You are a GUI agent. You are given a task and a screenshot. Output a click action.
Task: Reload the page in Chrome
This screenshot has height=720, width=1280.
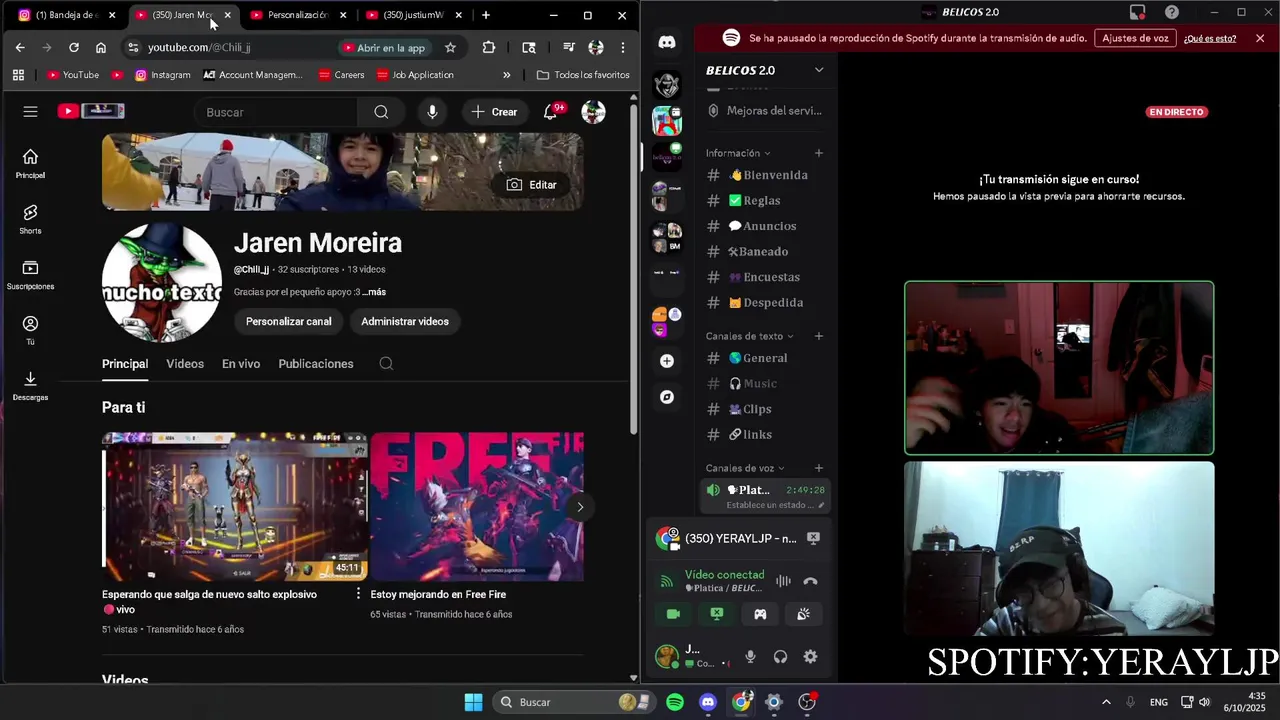coord(74,47)
